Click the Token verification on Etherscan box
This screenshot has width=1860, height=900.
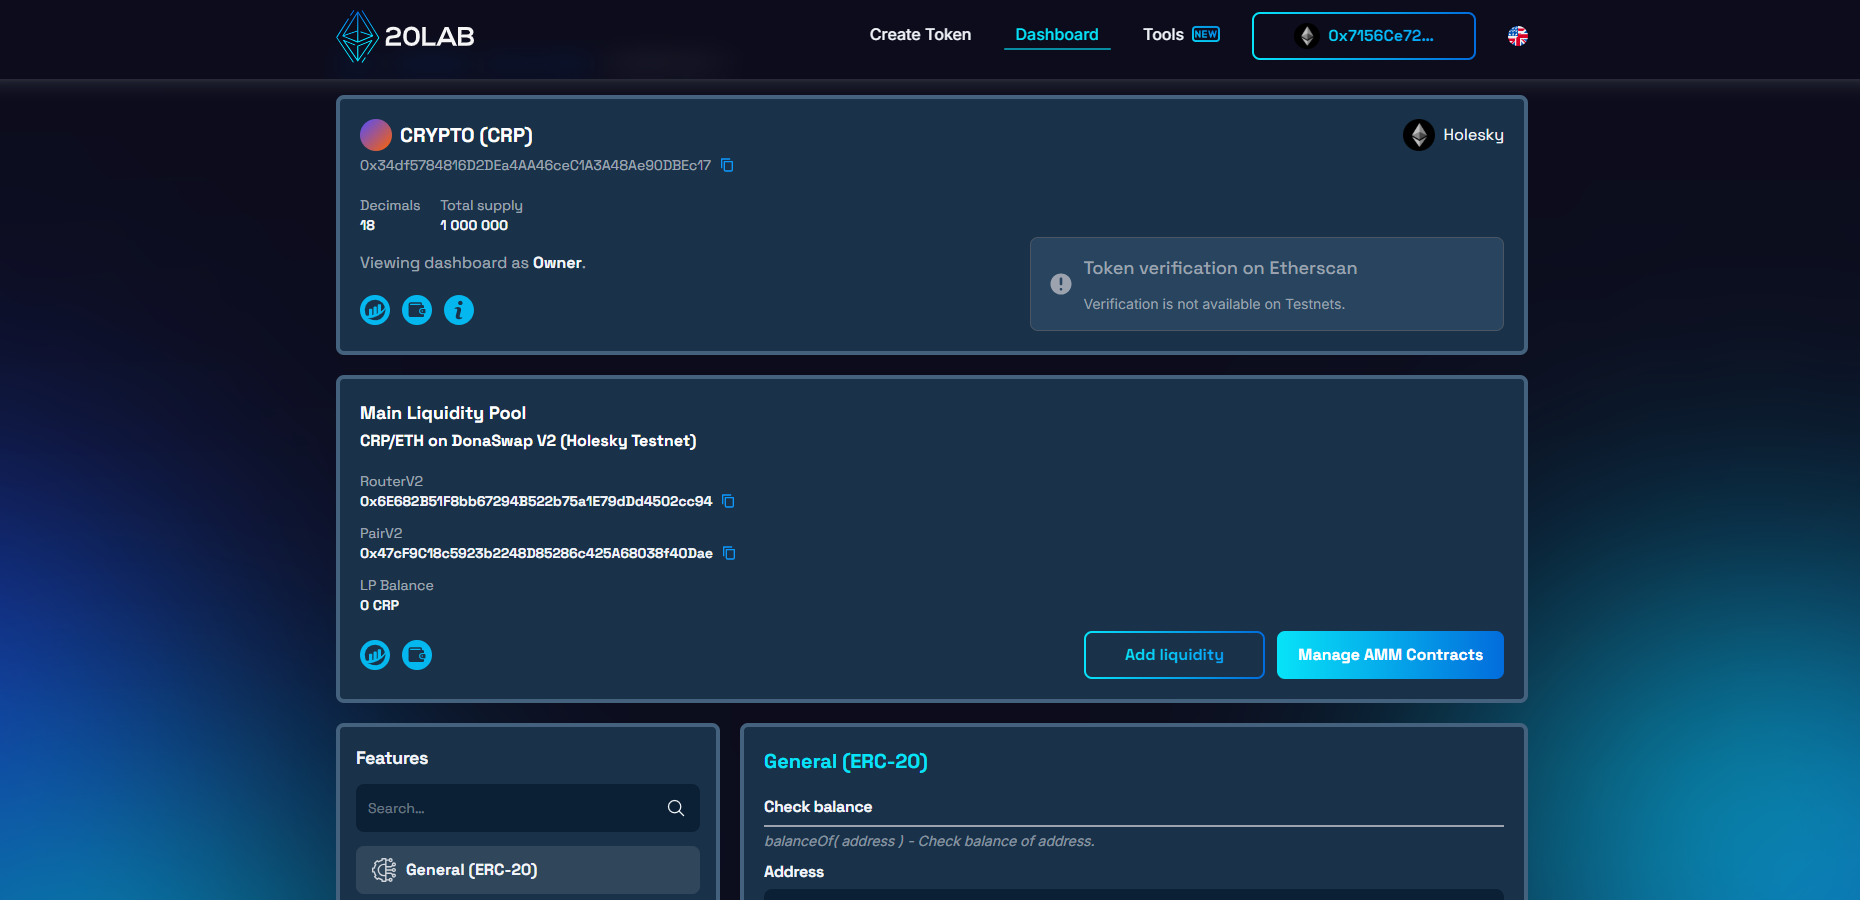[x=1267, y=284]
